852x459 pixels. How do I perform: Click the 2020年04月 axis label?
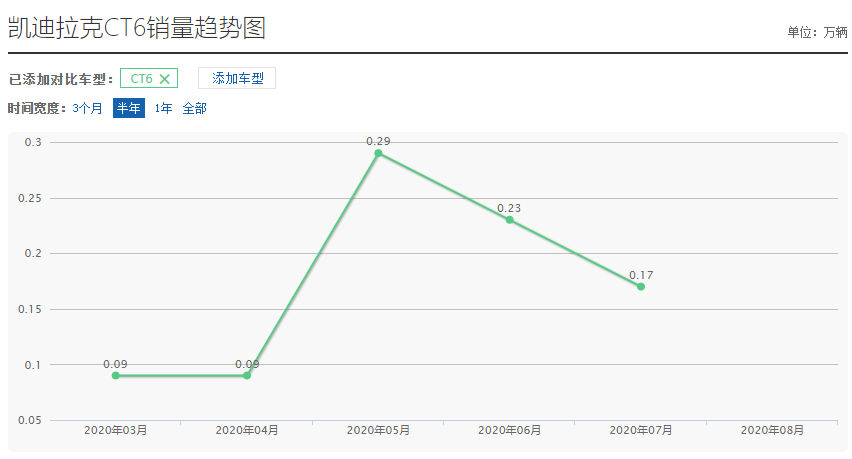tap(247, 430)
